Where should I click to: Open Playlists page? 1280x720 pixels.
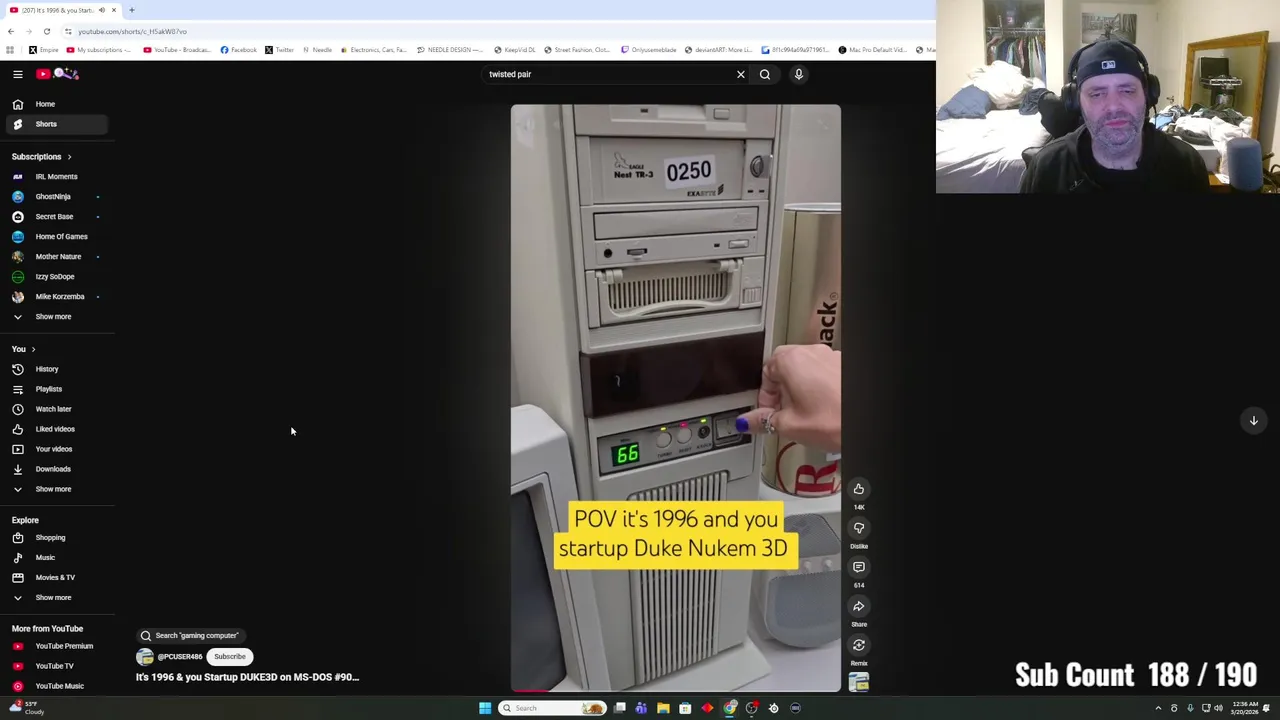click(57, 389)
